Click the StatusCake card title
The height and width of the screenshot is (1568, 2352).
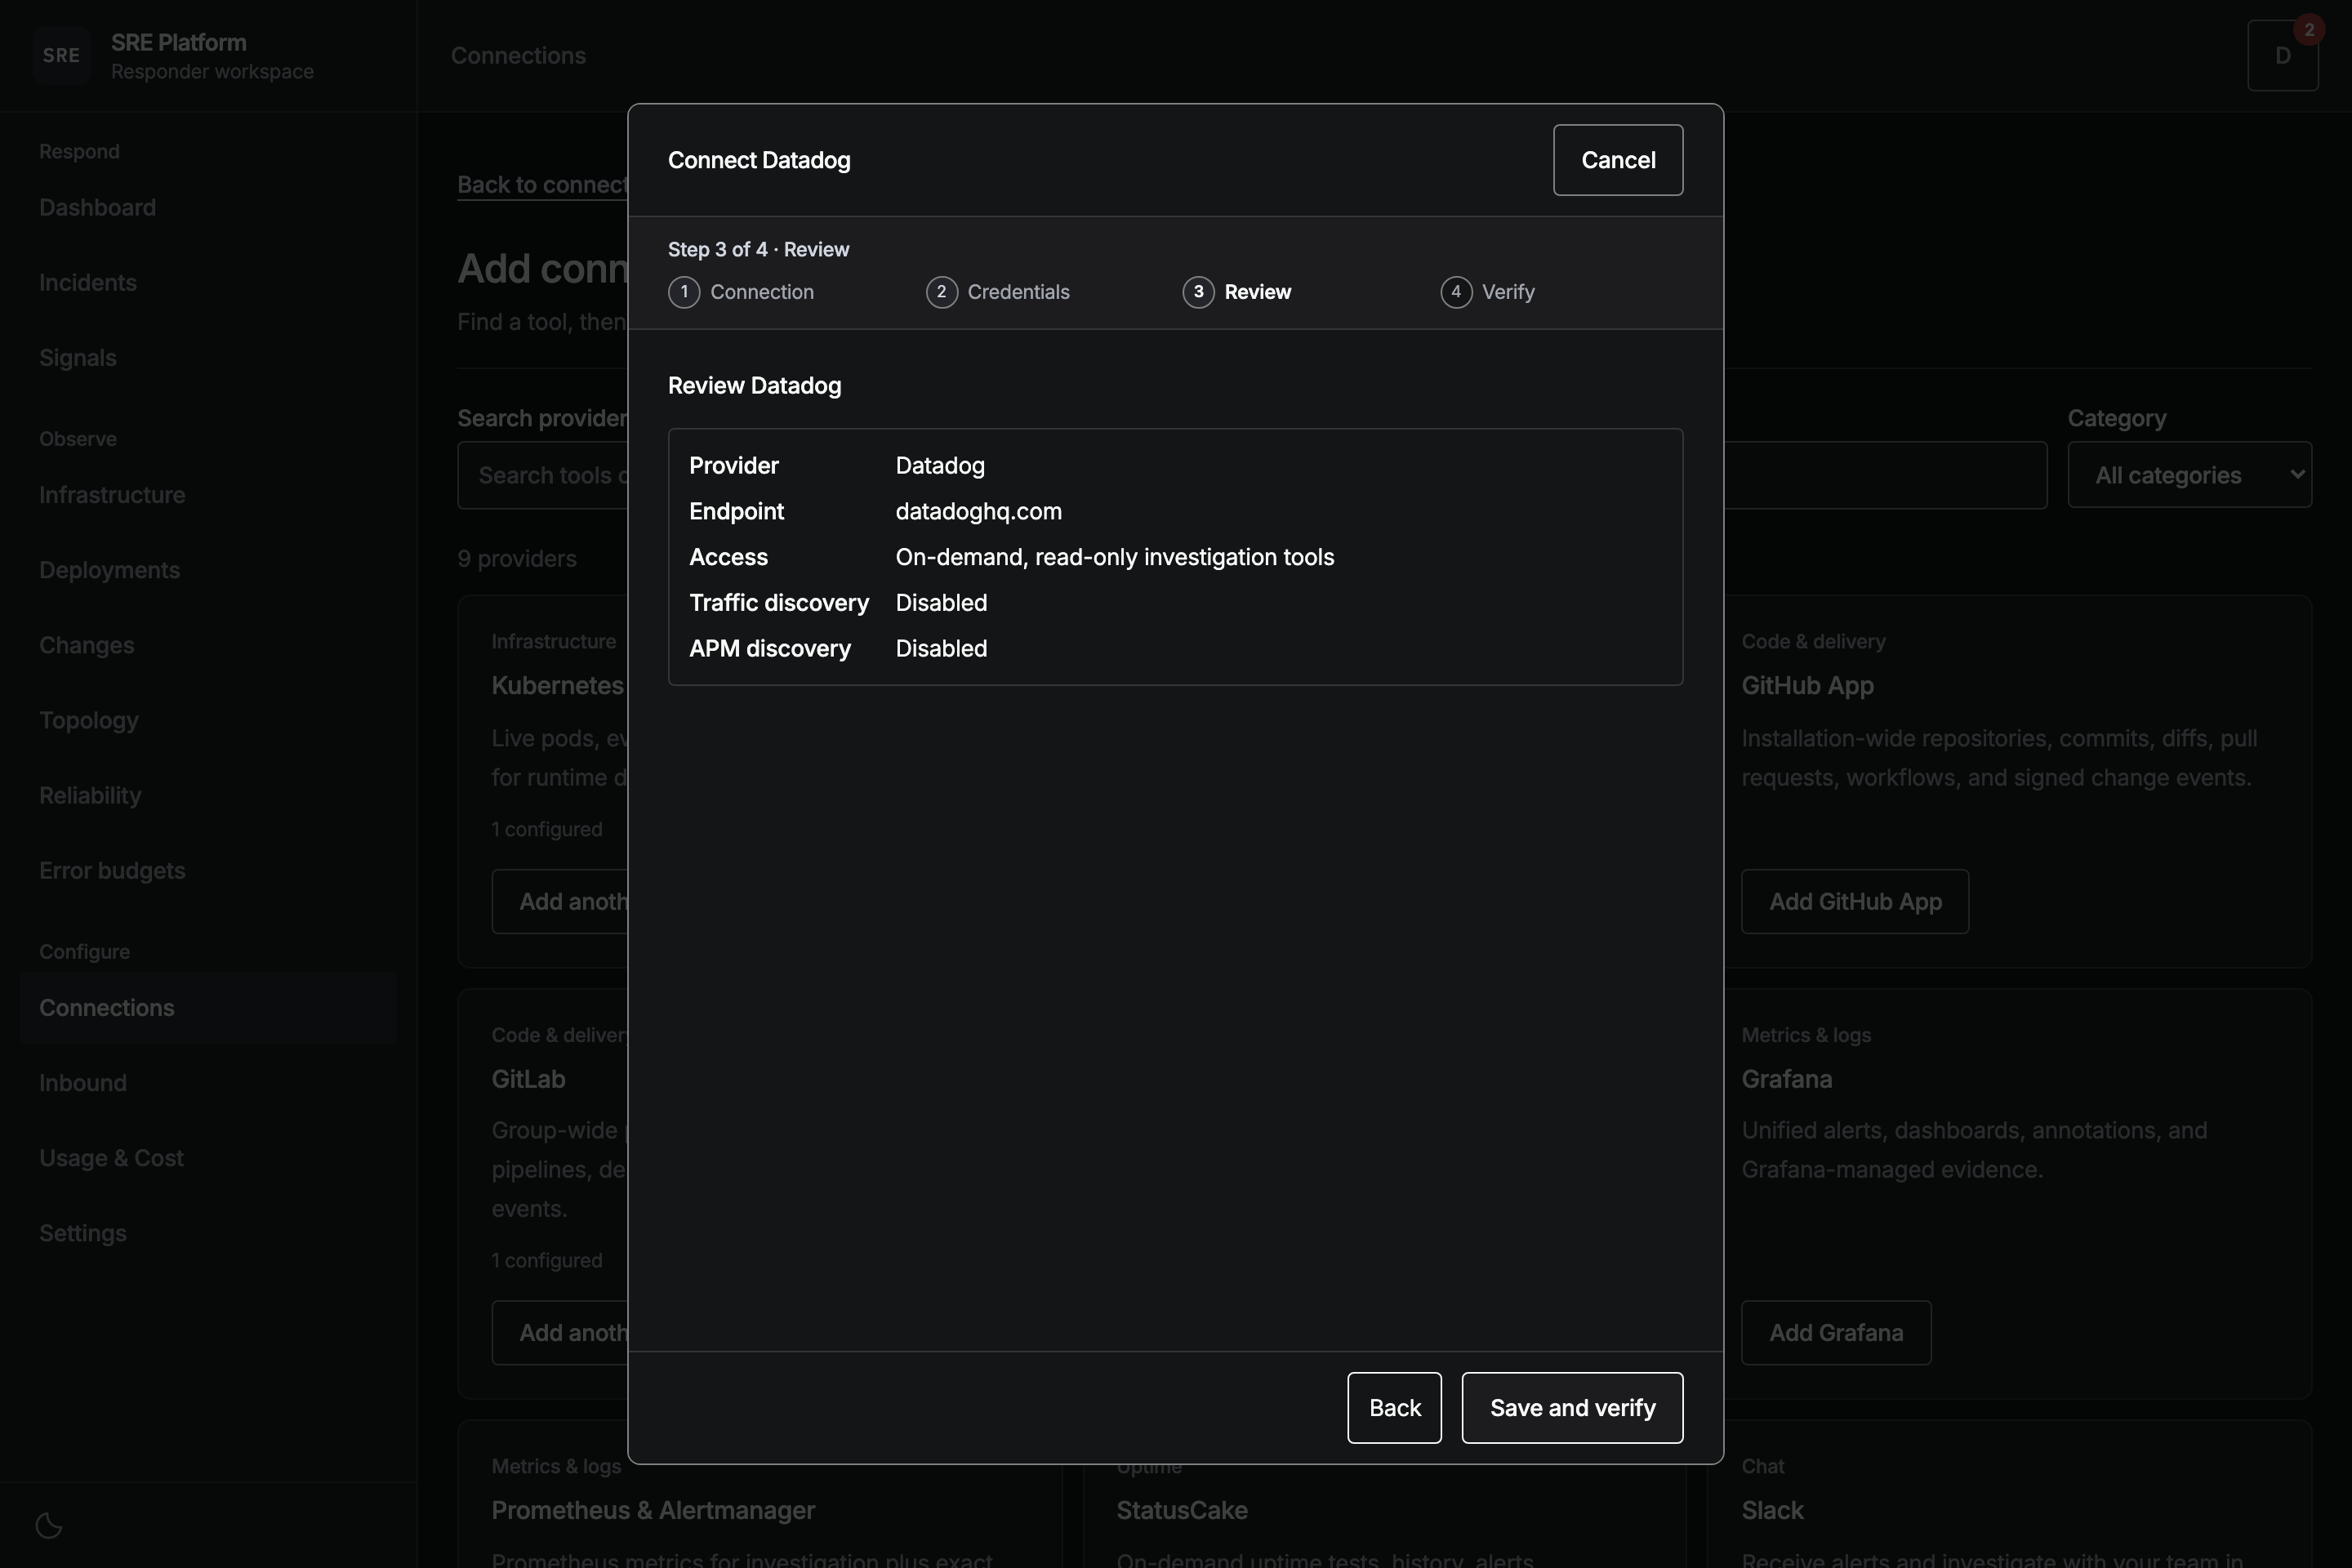[x=1181, y=1510]
